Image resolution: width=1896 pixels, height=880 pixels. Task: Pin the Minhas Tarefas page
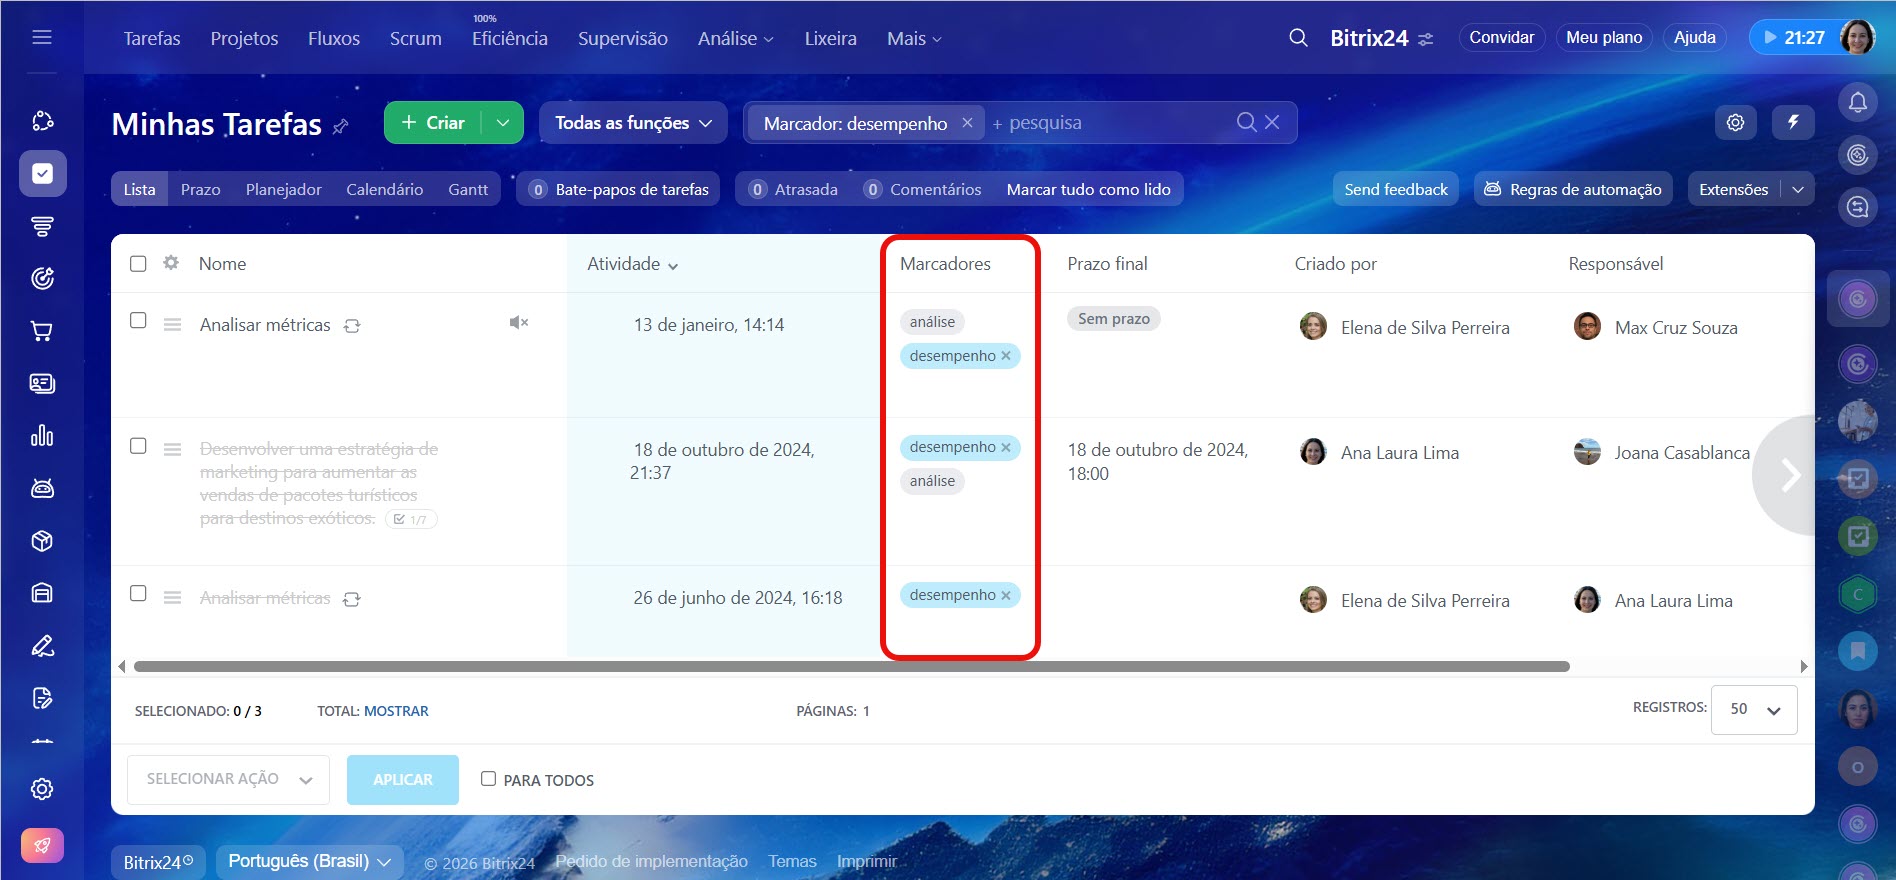click(341, 126)
